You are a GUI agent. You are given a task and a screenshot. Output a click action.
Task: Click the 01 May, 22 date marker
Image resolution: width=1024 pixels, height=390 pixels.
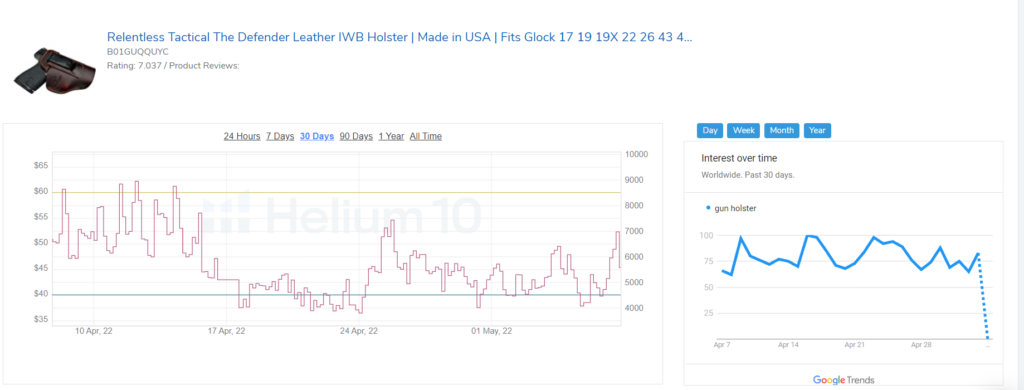(491, 331)
